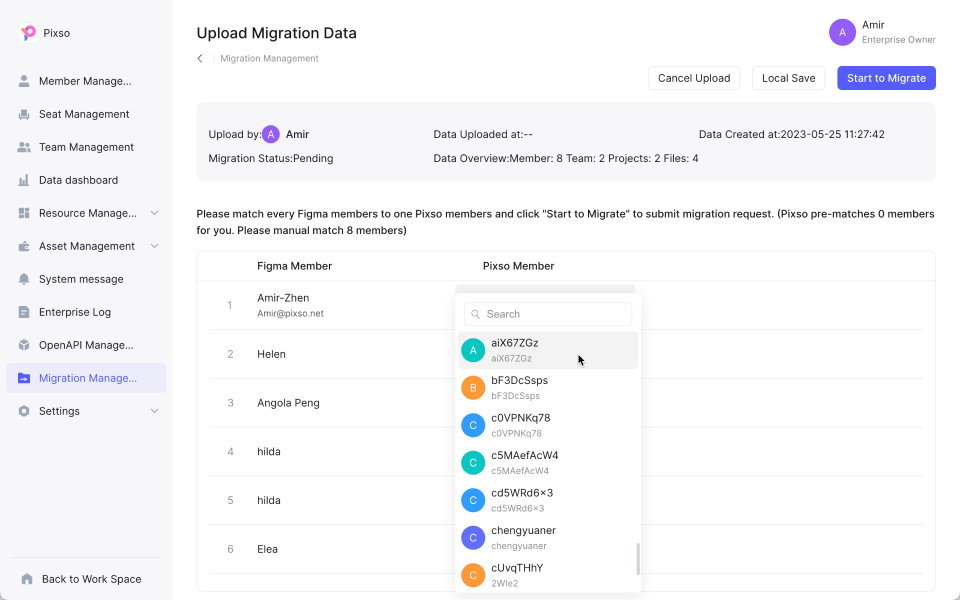Screen dimensions: 960x600
Task: Click the Cancel Upload button
Action: click(694, 78)
